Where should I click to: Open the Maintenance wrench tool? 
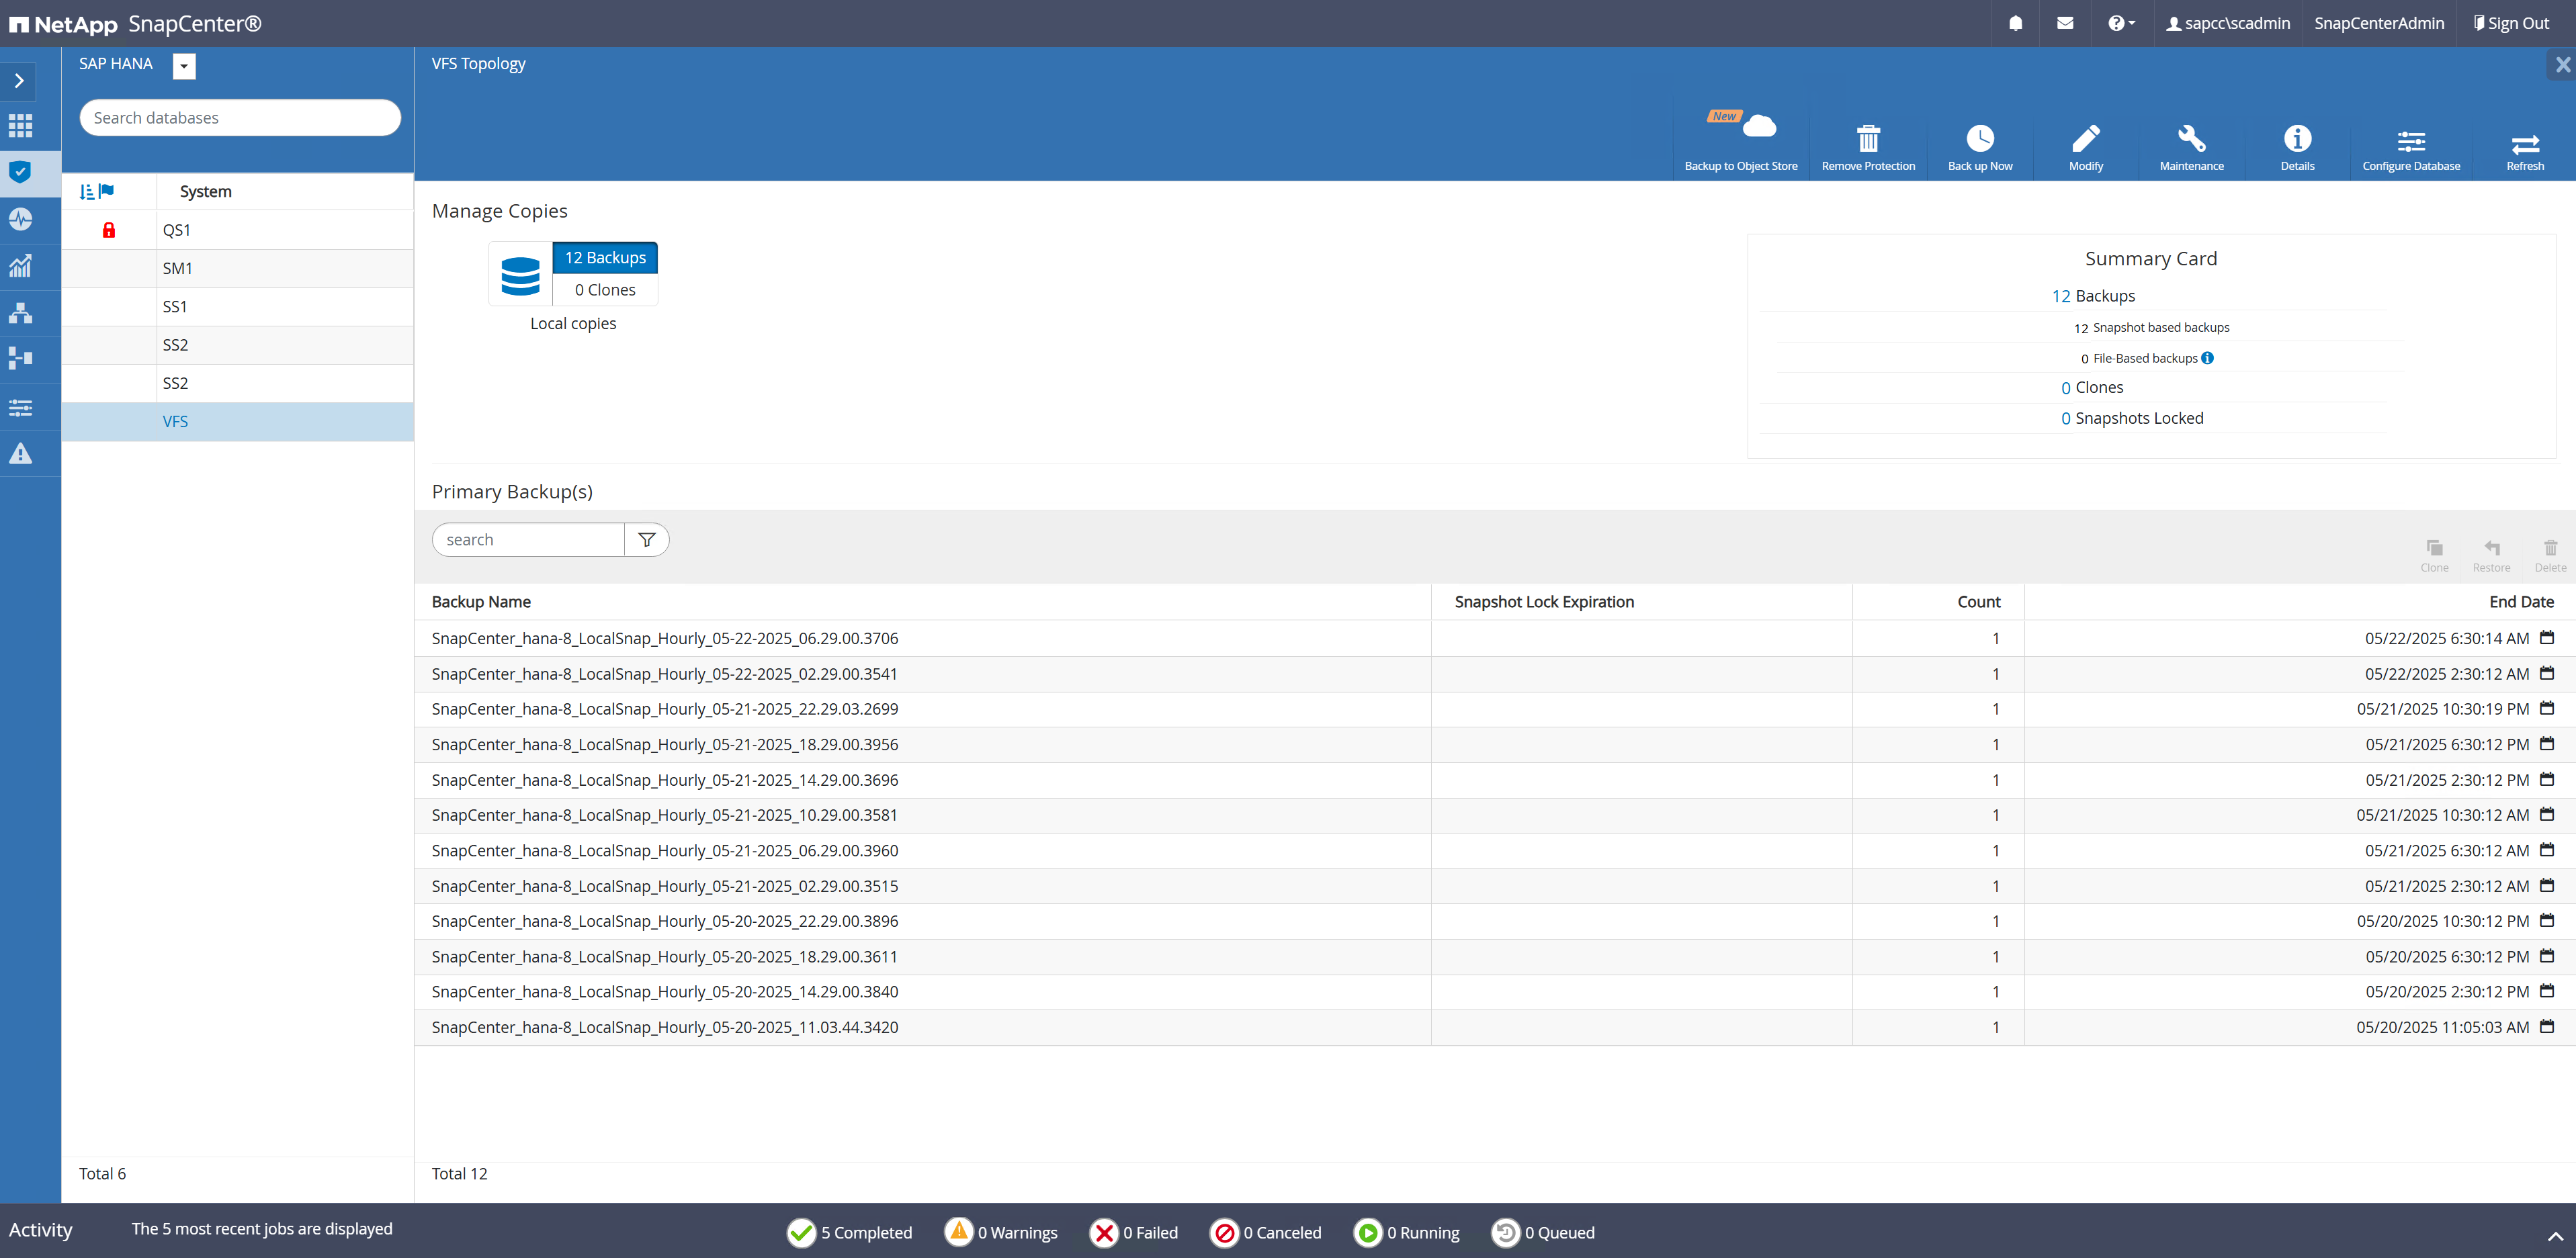(2190, 140)
